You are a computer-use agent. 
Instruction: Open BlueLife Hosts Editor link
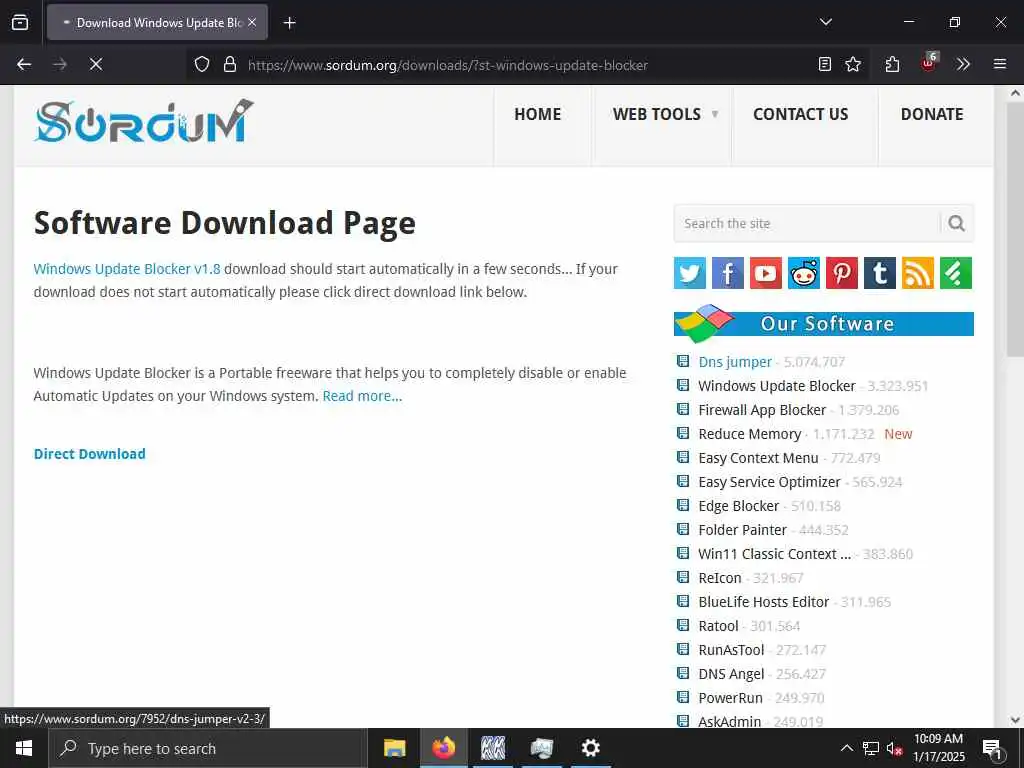[763, 602]
